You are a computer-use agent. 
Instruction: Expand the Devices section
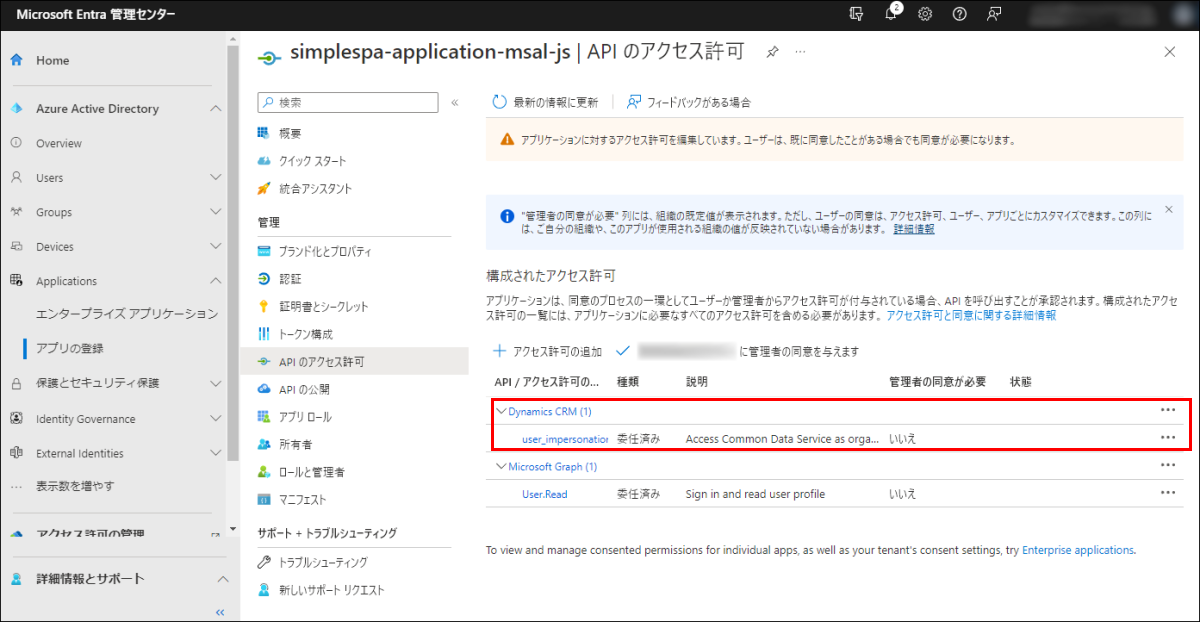coord(215,246)
